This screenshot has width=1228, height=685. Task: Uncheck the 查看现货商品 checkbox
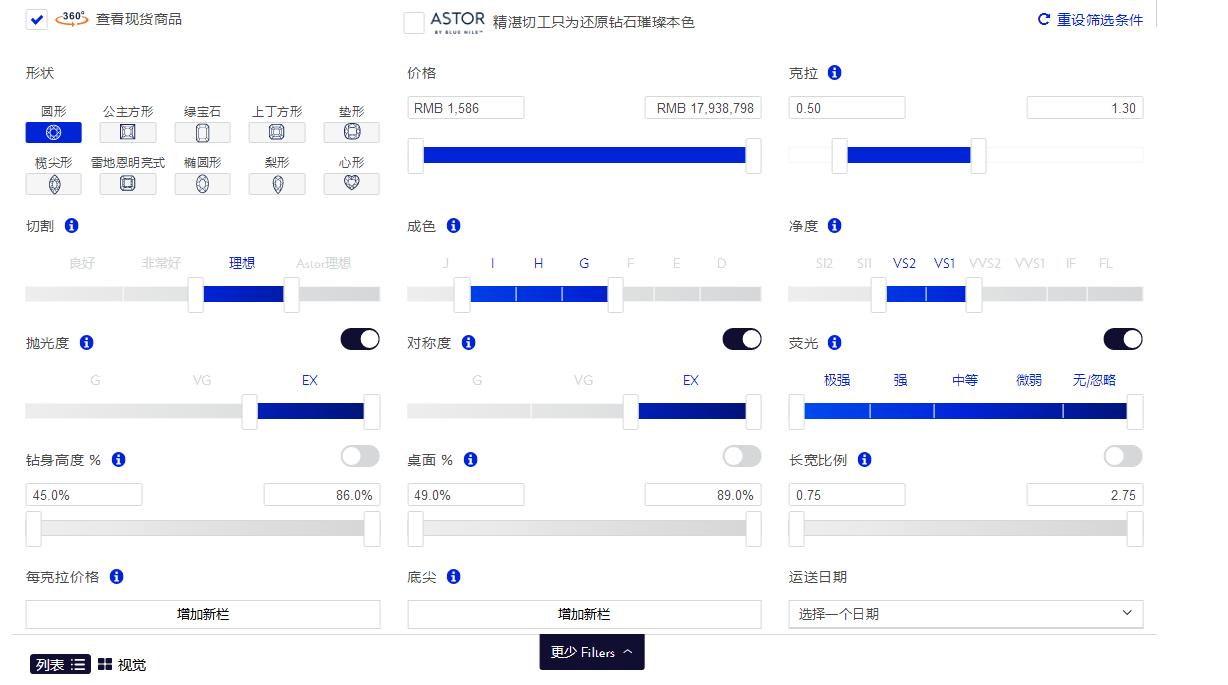tap(36, 18)
